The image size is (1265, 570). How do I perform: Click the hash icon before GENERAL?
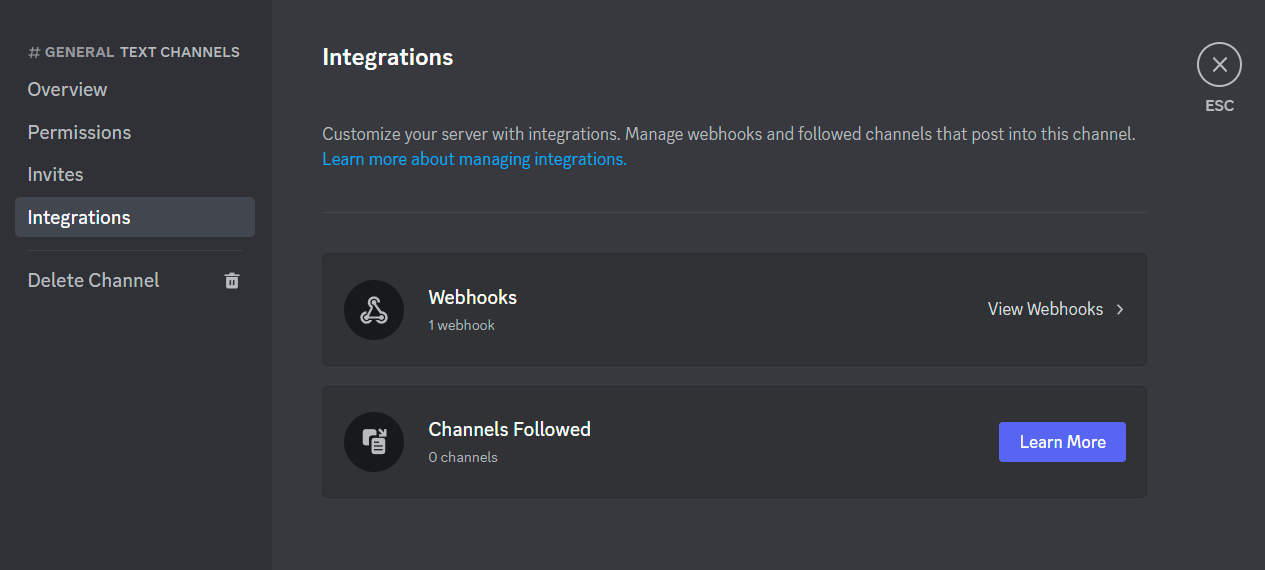coord(34,52)
